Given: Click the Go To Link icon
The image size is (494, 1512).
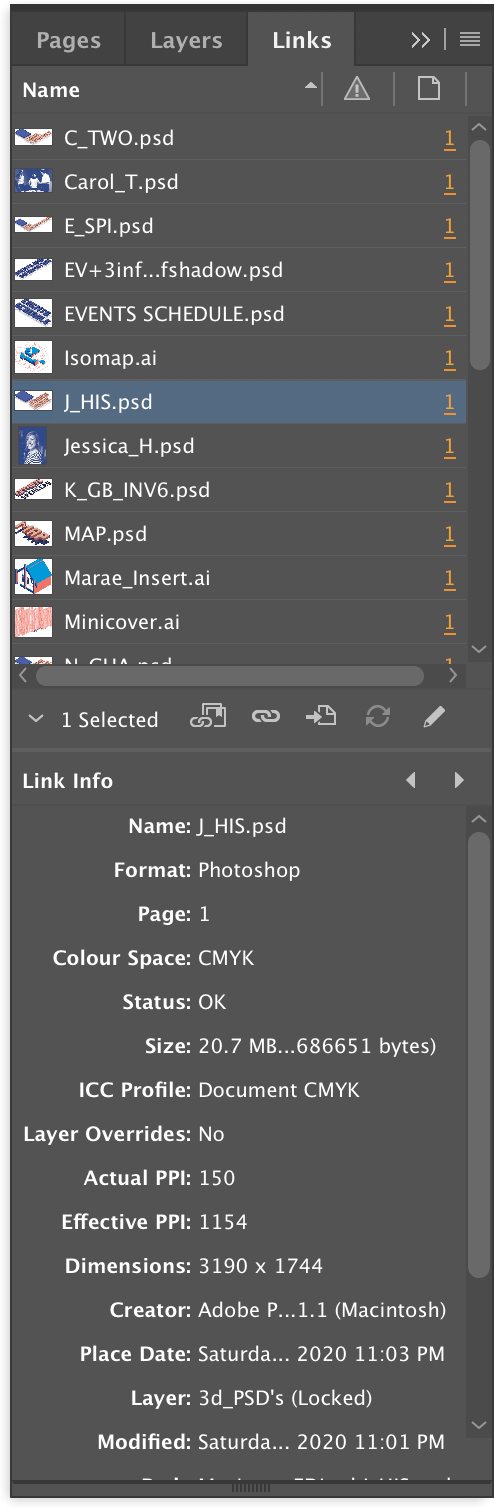Looking at the screenshot, I should (x=321, y=717).
